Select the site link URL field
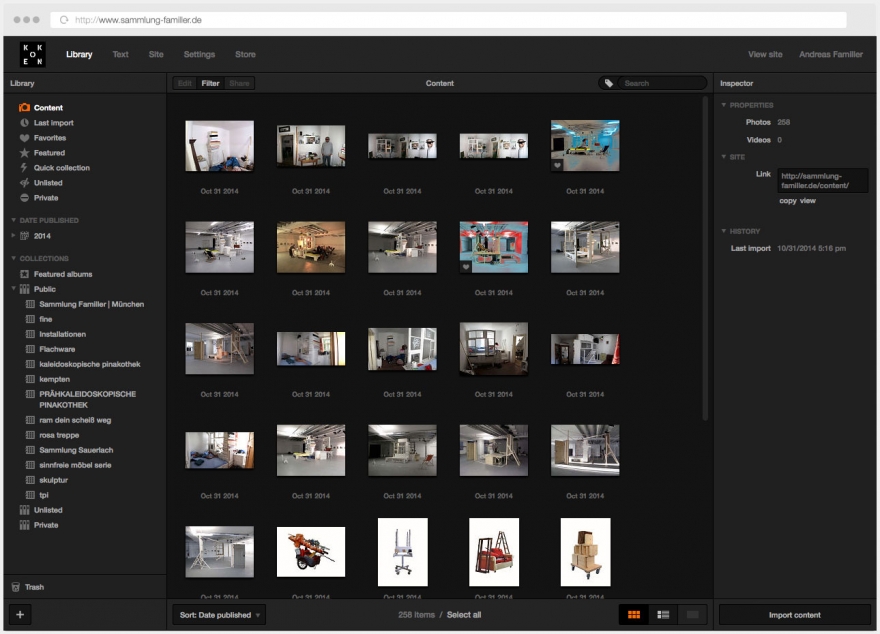Image resolution: width=880 pixels, height=634 pixels. 823,181
